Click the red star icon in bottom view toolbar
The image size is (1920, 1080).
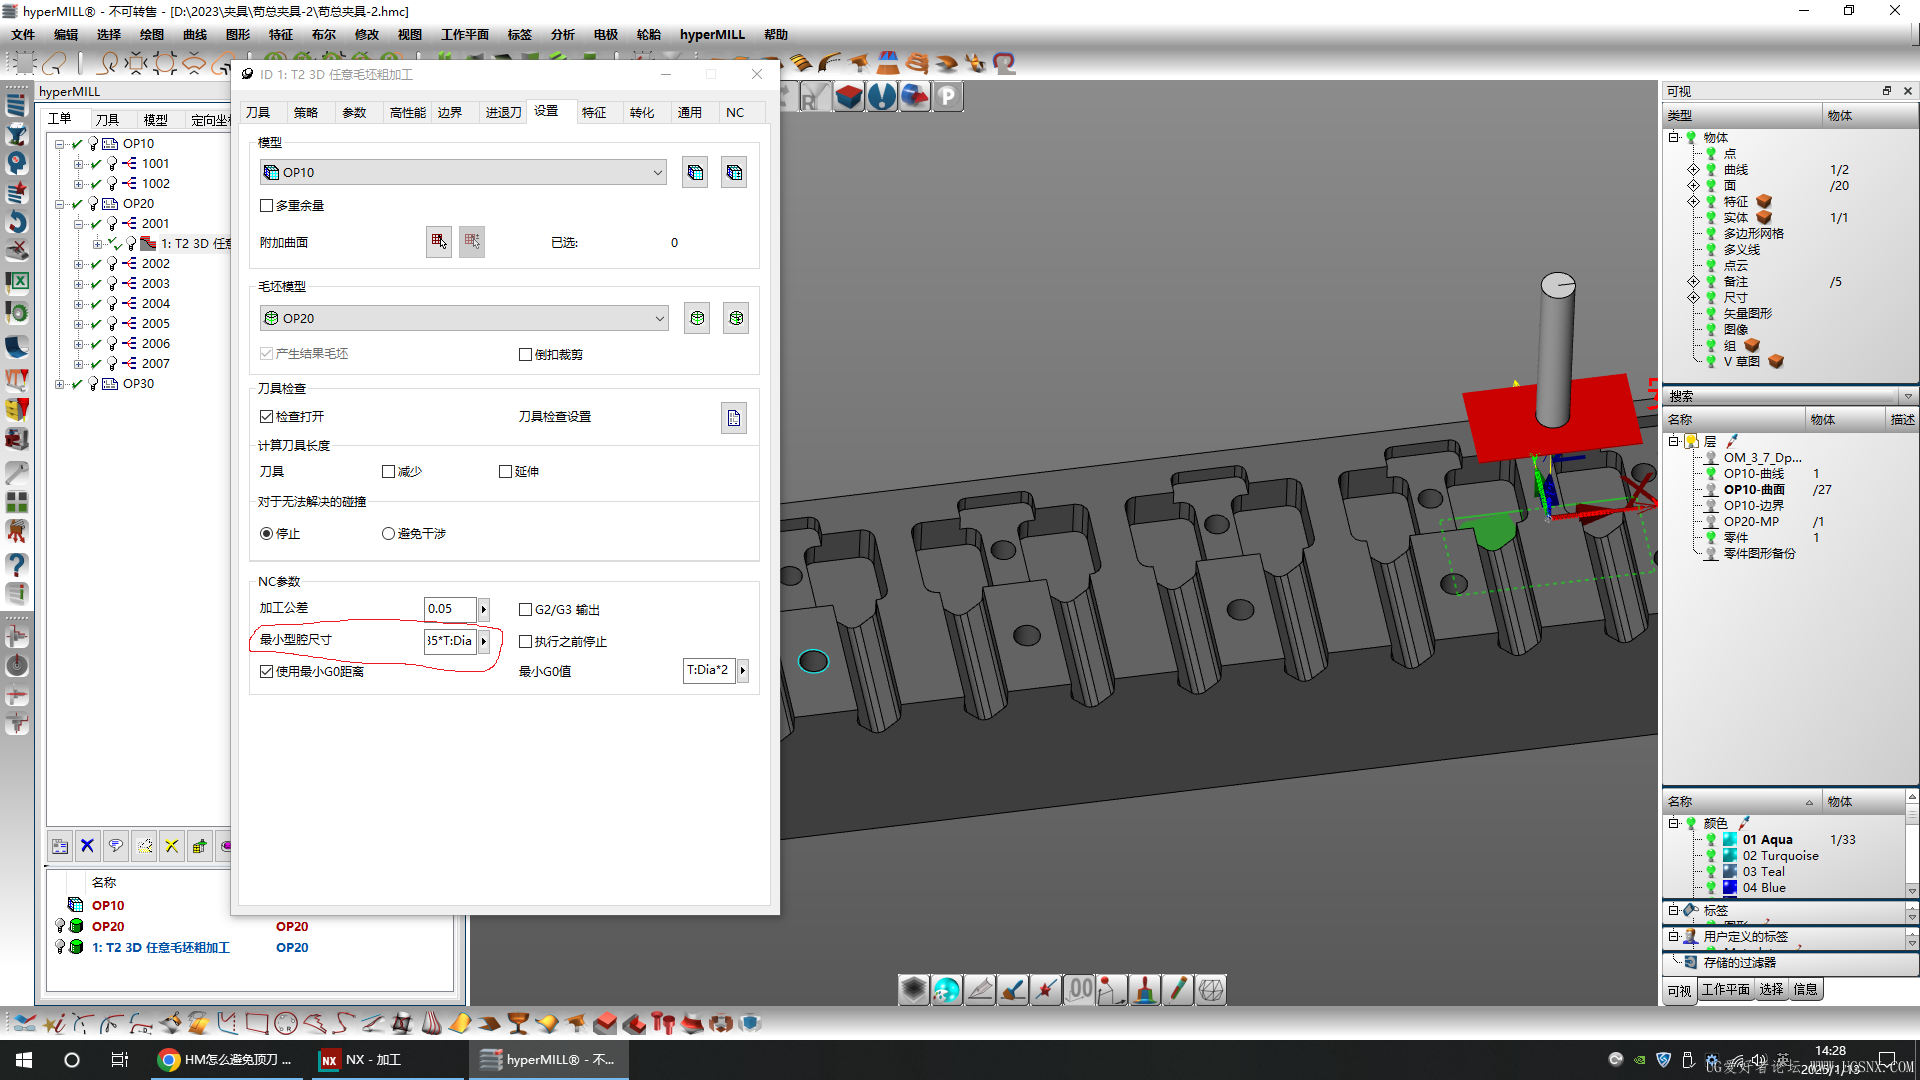tap(1046, 990)
